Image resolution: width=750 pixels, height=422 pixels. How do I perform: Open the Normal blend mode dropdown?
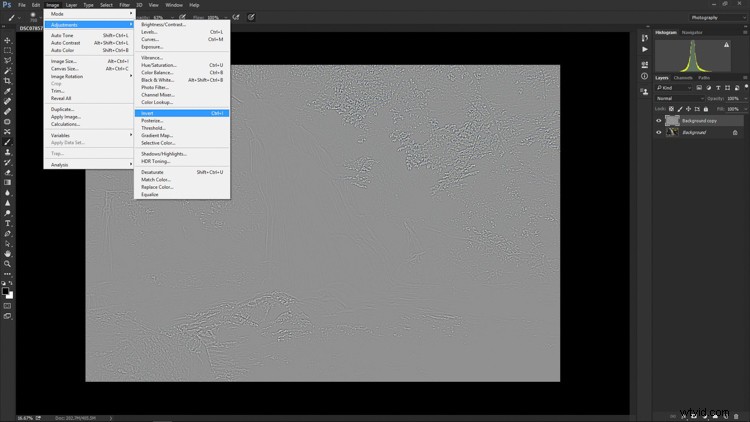click(675, 98)
